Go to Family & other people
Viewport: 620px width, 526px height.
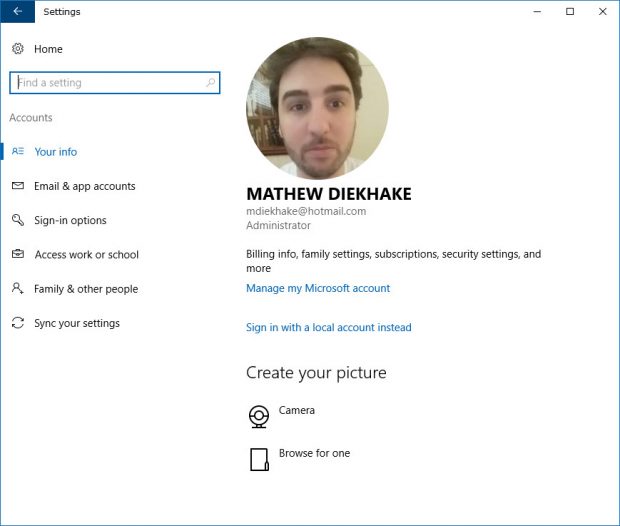pyautogui.click(x=86, y=289)
